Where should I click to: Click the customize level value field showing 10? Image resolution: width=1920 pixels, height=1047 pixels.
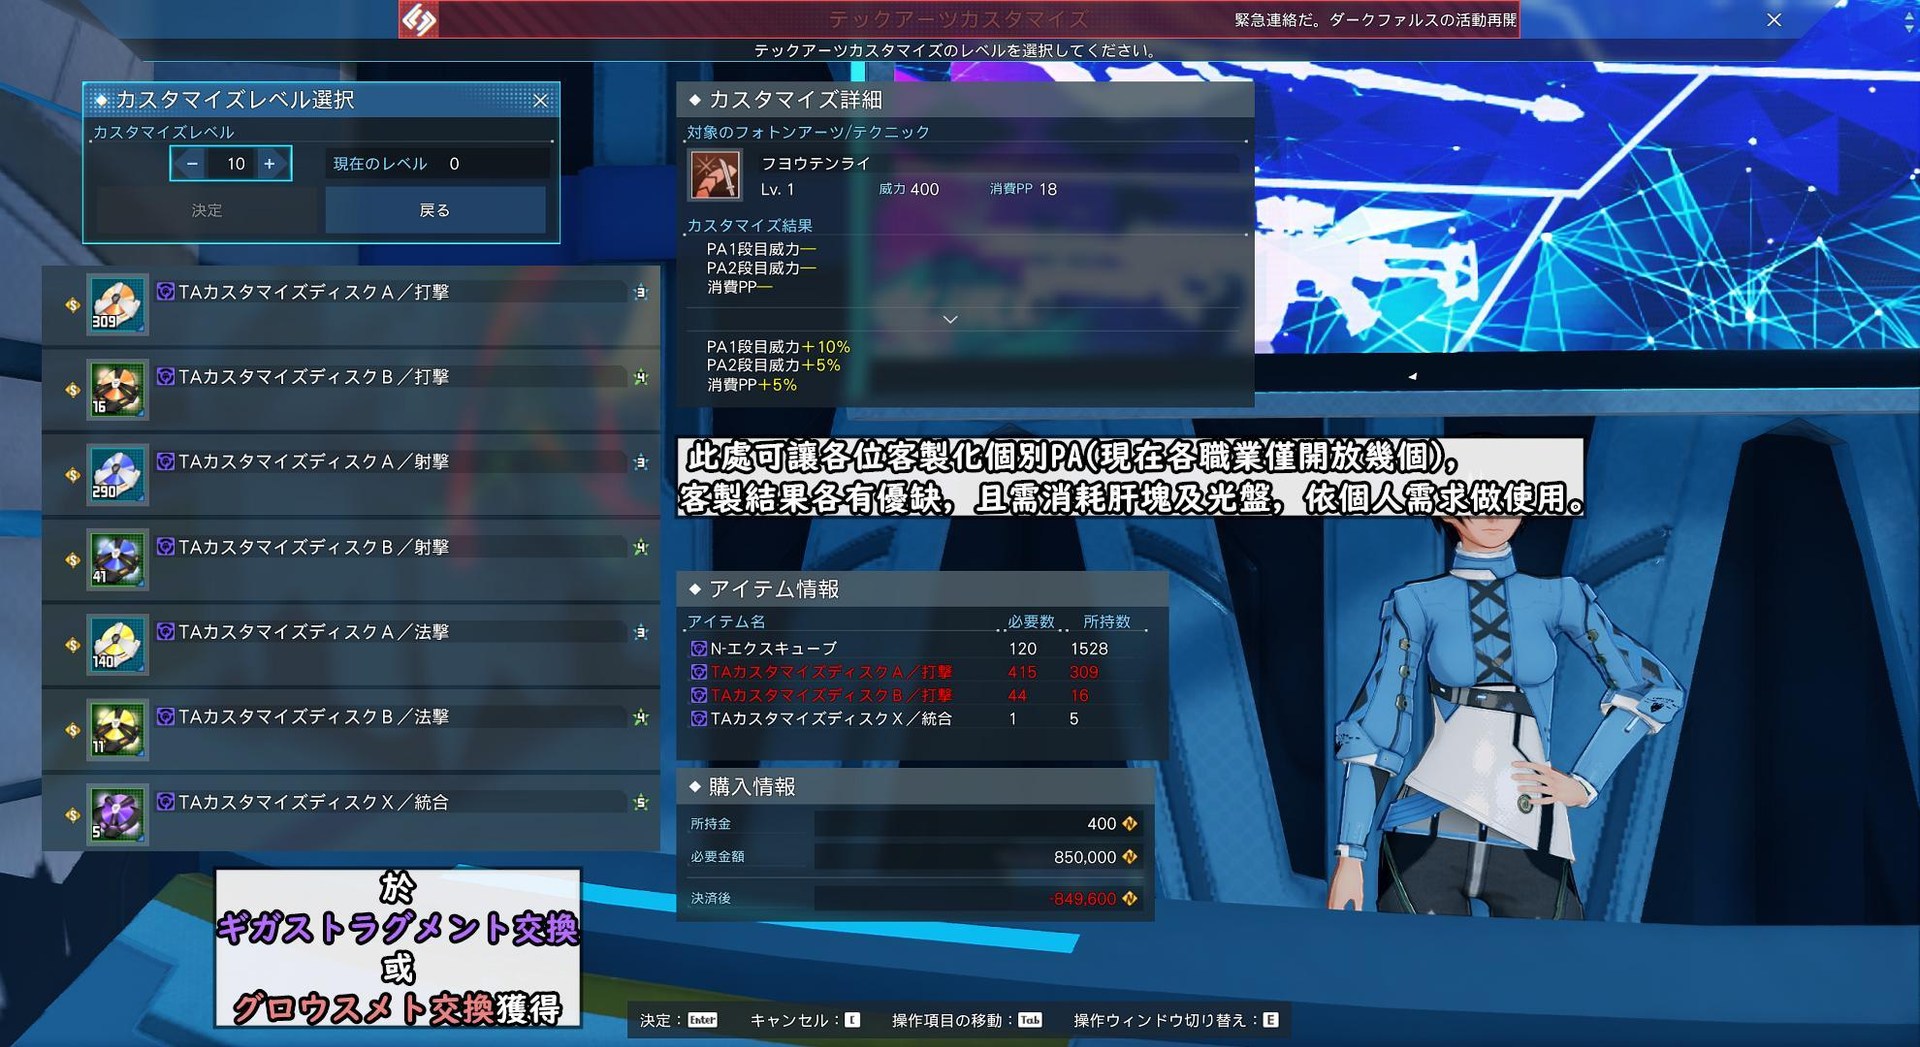pyautogui.click(x=236, y=164)
